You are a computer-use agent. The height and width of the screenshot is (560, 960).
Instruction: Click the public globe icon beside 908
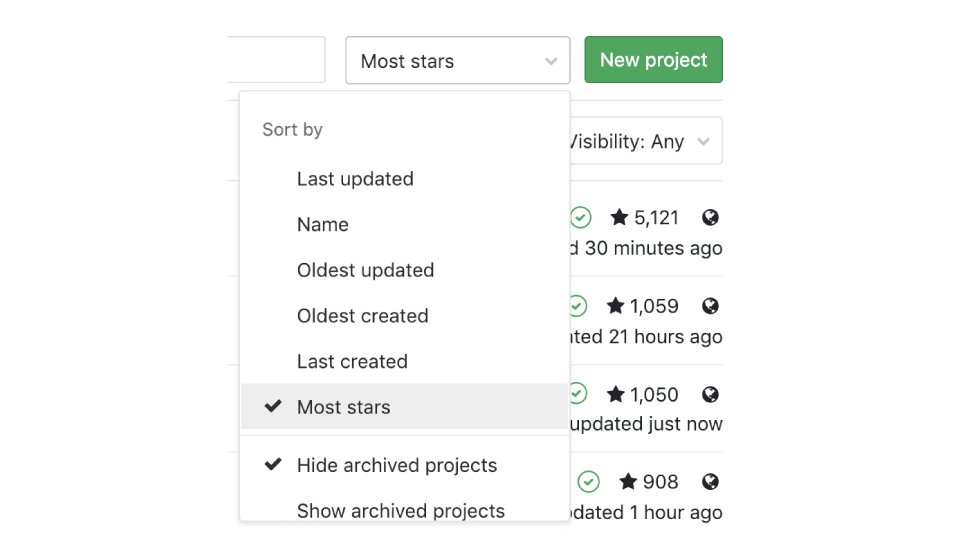[710, 482]
